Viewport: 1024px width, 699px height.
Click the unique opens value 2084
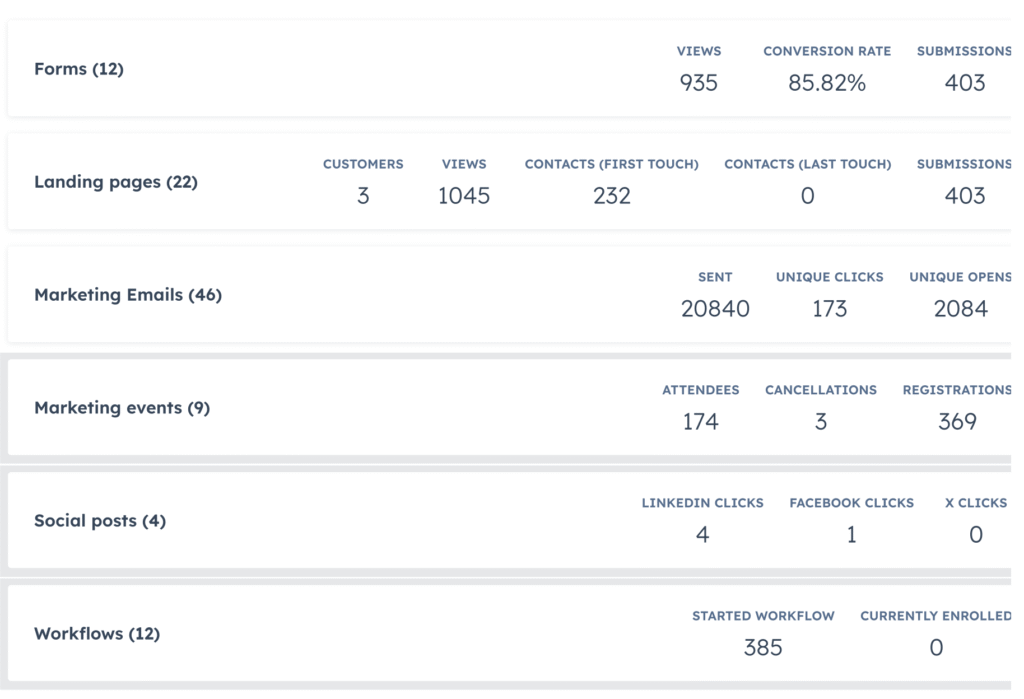click(x=960, y=309)
